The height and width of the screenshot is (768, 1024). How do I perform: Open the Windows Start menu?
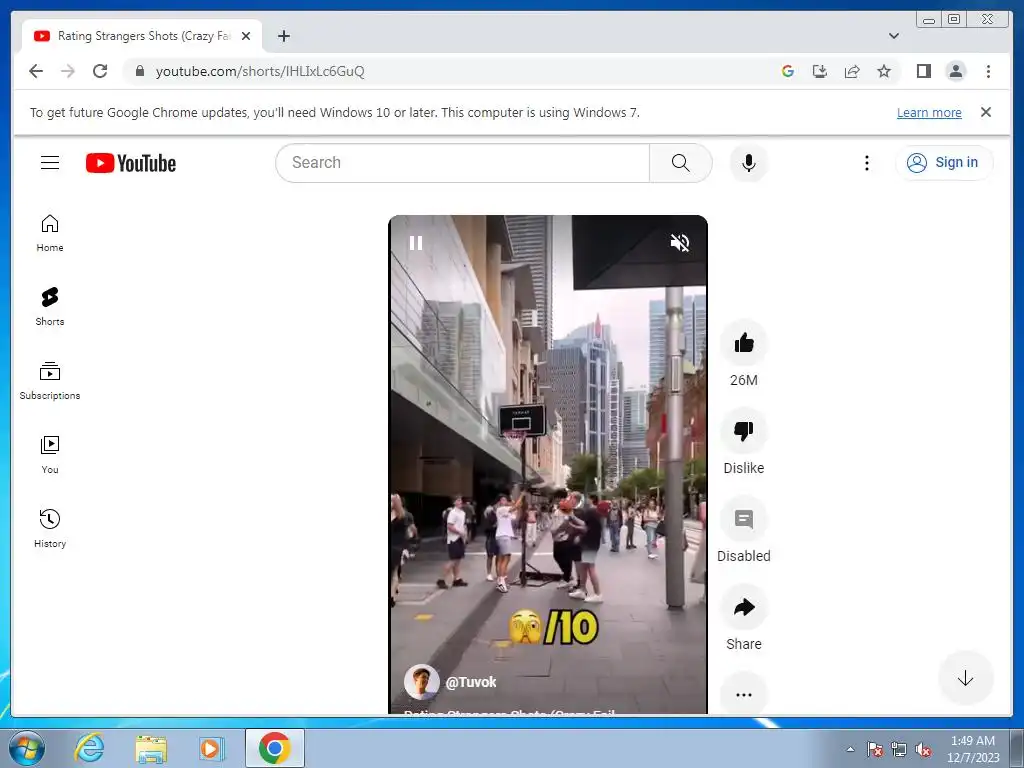tap(27, 748)
